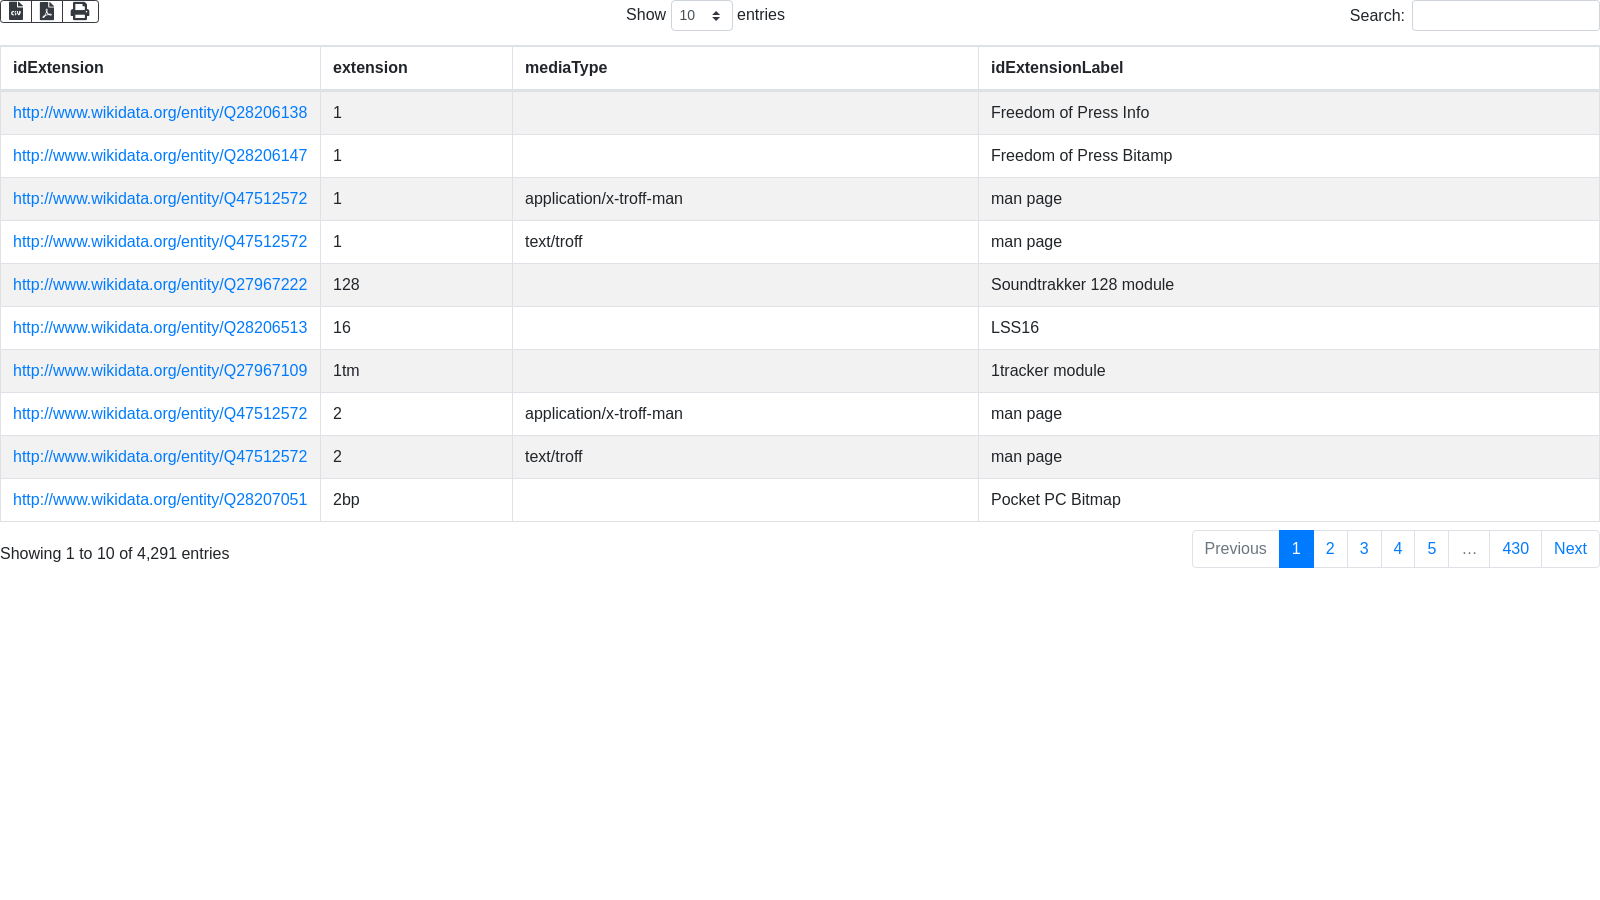This screenshot has width=1600, height=900.
Task: Jump to page 3 in pagination
Action: coord(1364,549)
